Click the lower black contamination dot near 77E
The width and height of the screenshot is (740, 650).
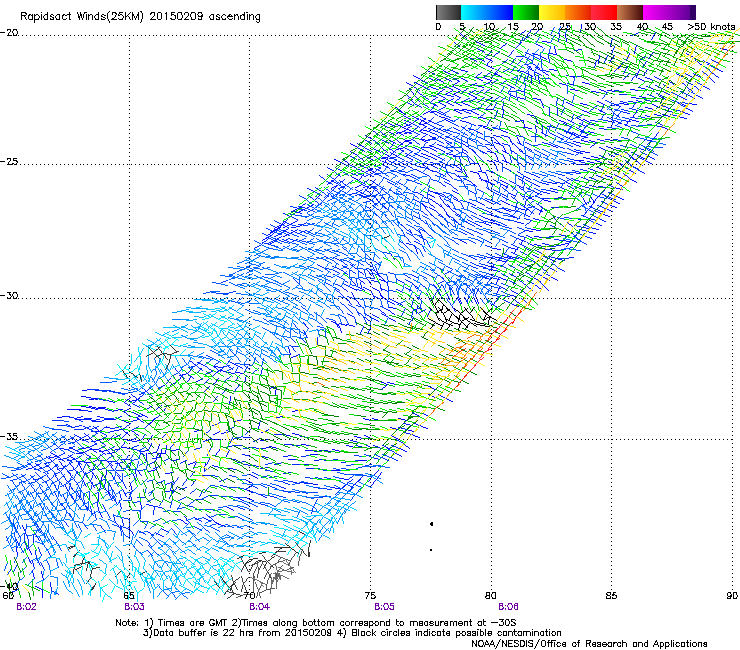tap(431, 549)
